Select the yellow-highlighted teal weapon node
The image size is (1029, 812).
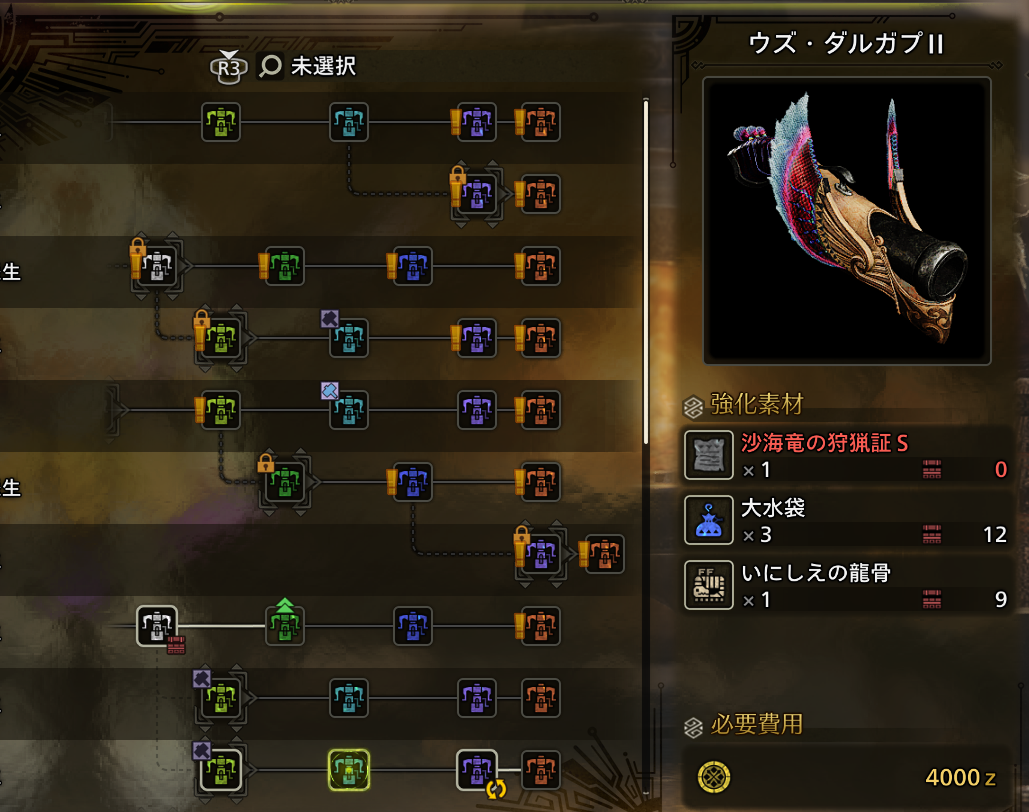coord(348,770)
